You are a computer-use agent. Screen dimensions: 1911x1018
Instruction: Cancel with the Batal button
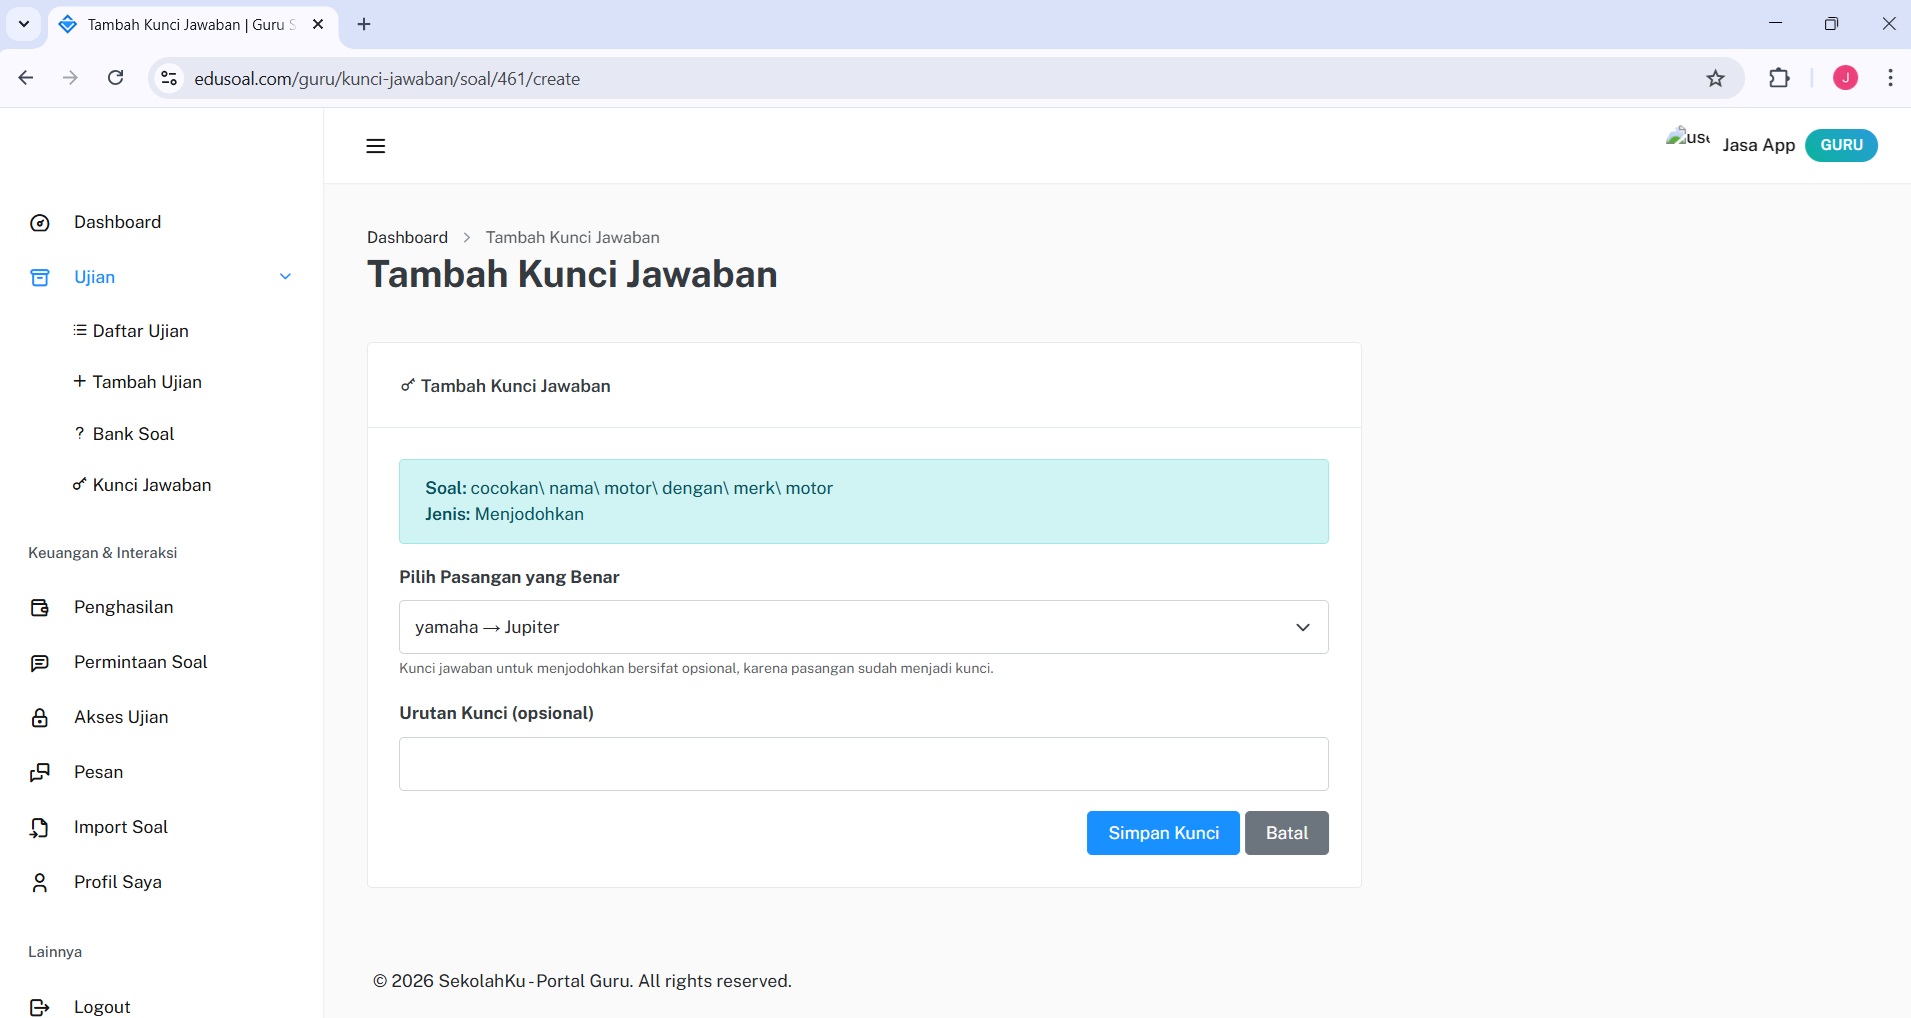[x=1286, y=833]
